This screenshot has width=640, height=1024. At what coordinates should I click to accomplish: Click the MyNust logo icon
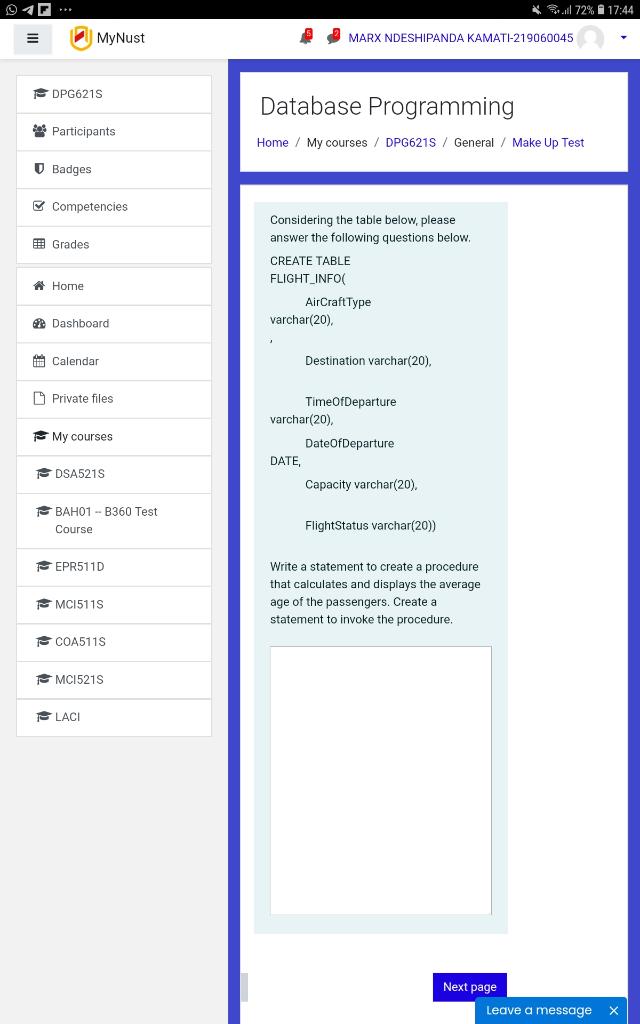(x=80, y=37)
